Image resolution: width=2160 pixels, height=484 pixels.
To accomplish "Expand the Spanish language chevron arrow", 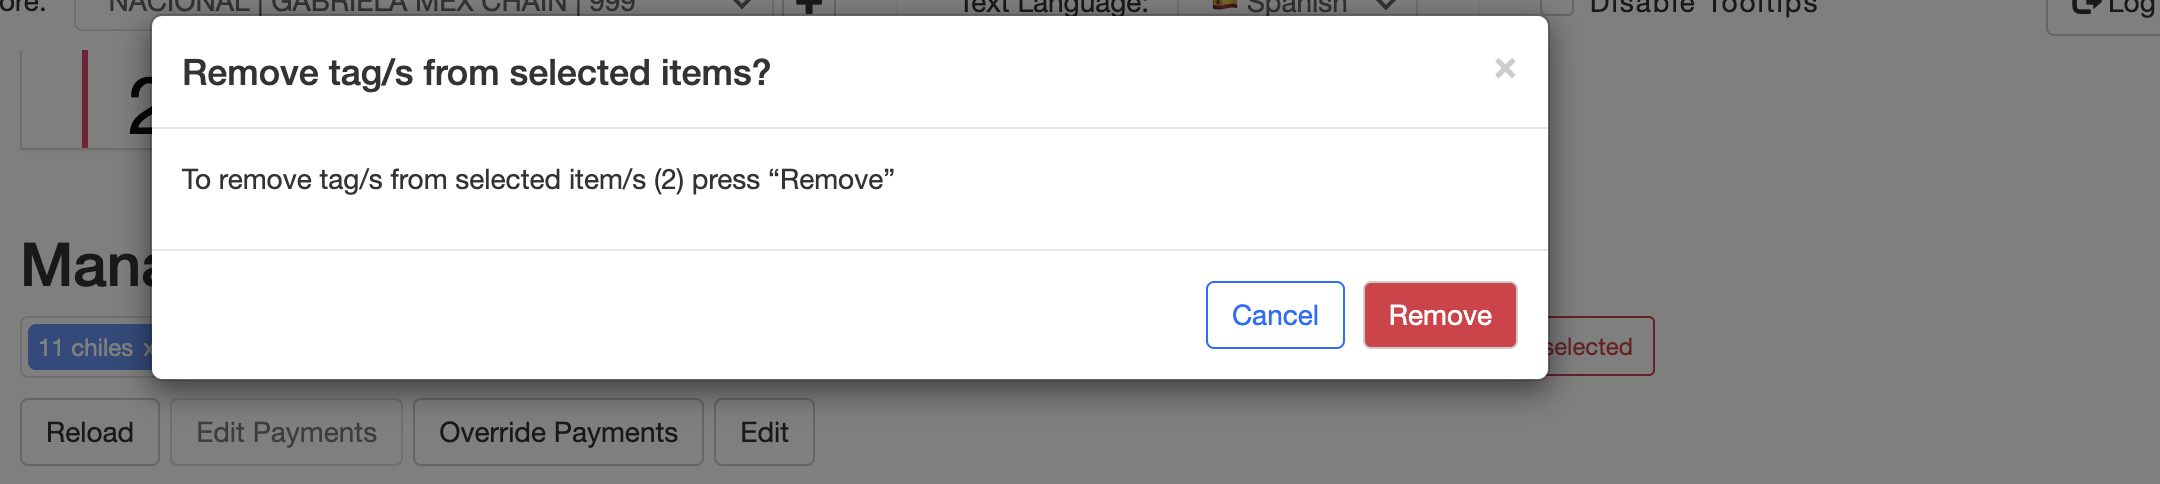I will [1386, 5].
